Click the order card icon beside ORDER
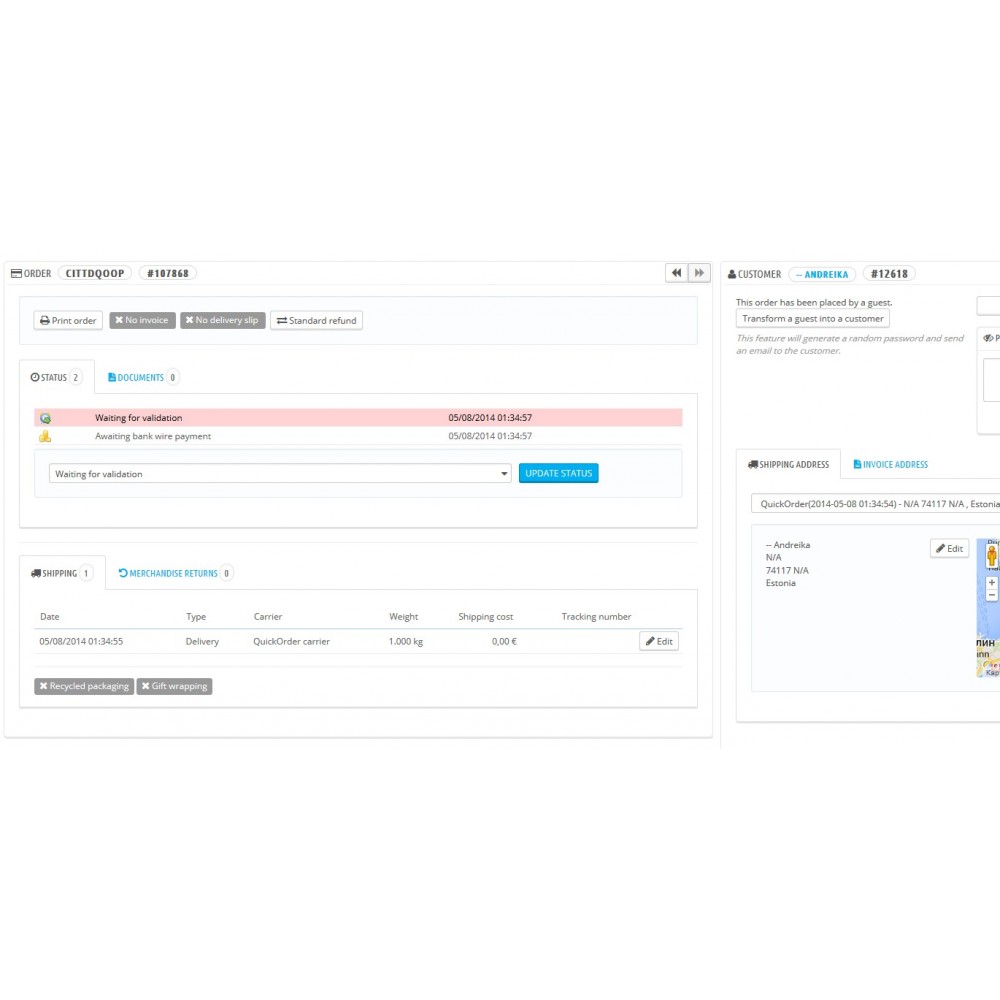This screenshot has width=1000, height=1000. (x=17, y=274)
